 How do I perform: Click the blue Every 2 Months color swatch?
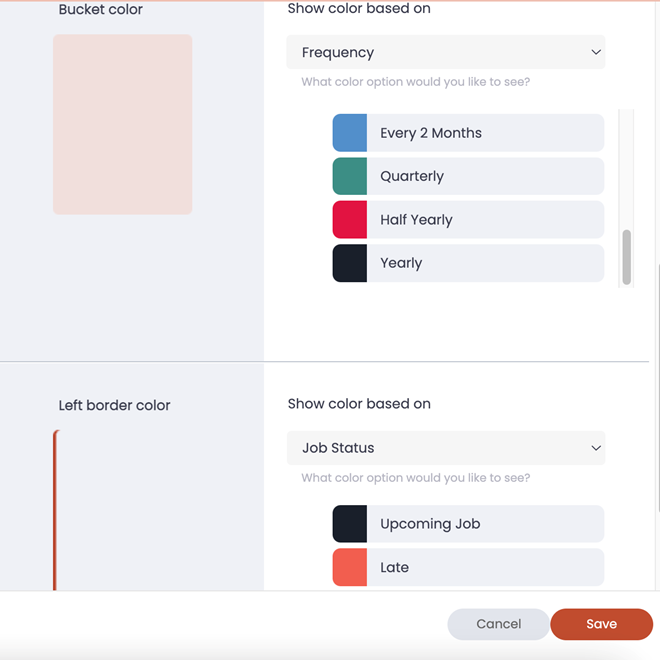[x=350, y=133]
